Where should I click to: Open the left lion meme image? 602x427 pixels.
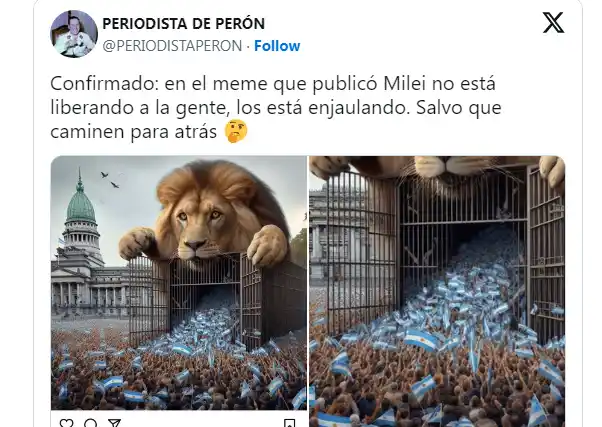(179, 283)
